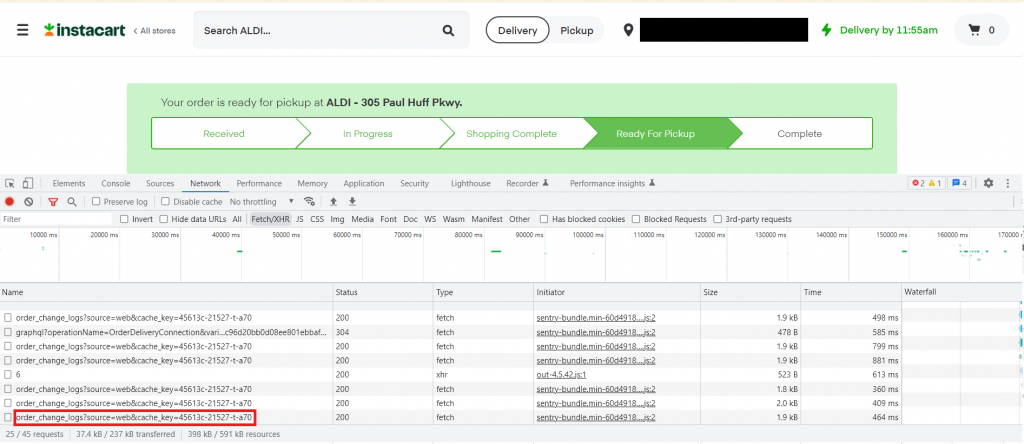Stop recording the network log
The image size is (1024, 444).
click(10, 202)
